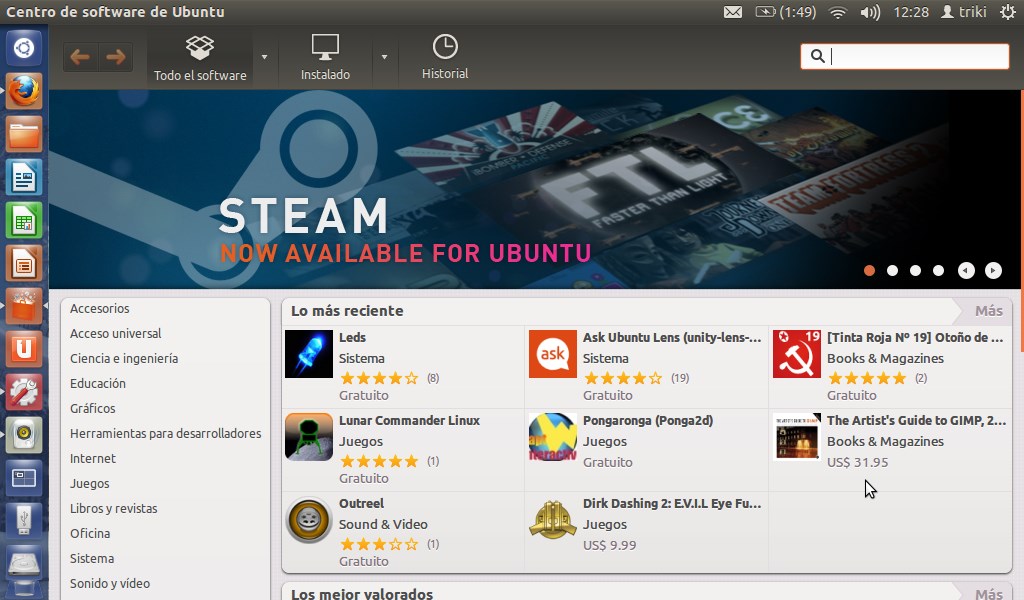Screen dimensions: 1024x600
Task: Click the speaker application launcher icon
Action: pyautogui.click(x=24, y=435)
